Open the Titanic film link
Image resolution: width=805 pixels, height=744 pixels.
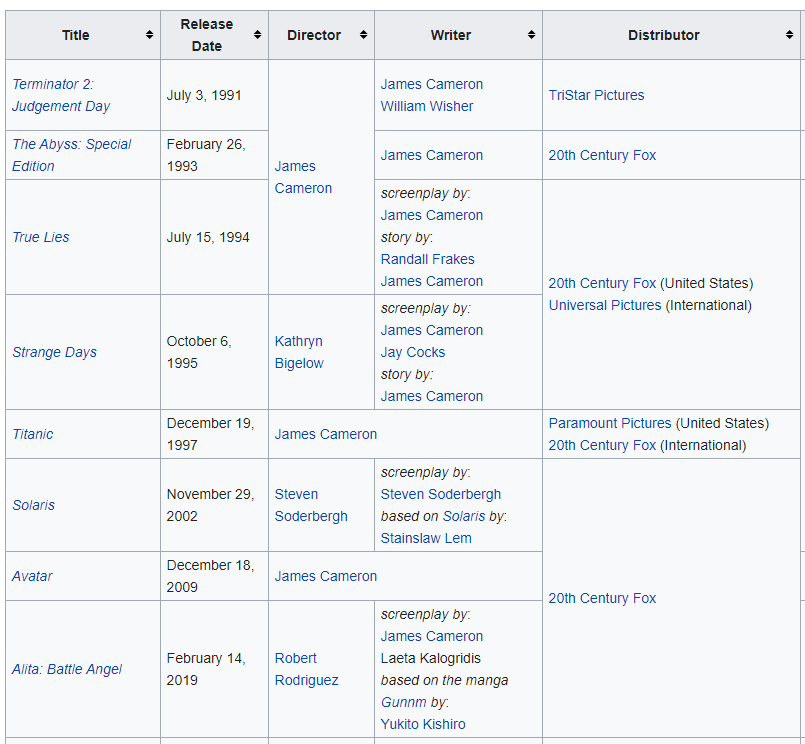pos(32,434)
